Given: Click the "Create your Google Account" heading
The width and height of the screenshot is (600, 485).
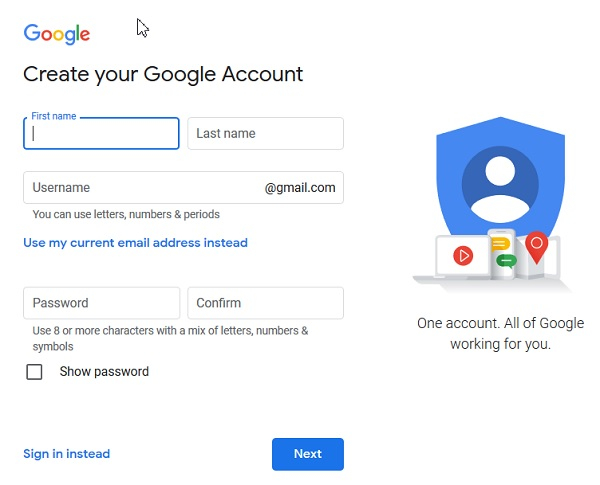Looking at the screenshot, I should pos(163,74).
